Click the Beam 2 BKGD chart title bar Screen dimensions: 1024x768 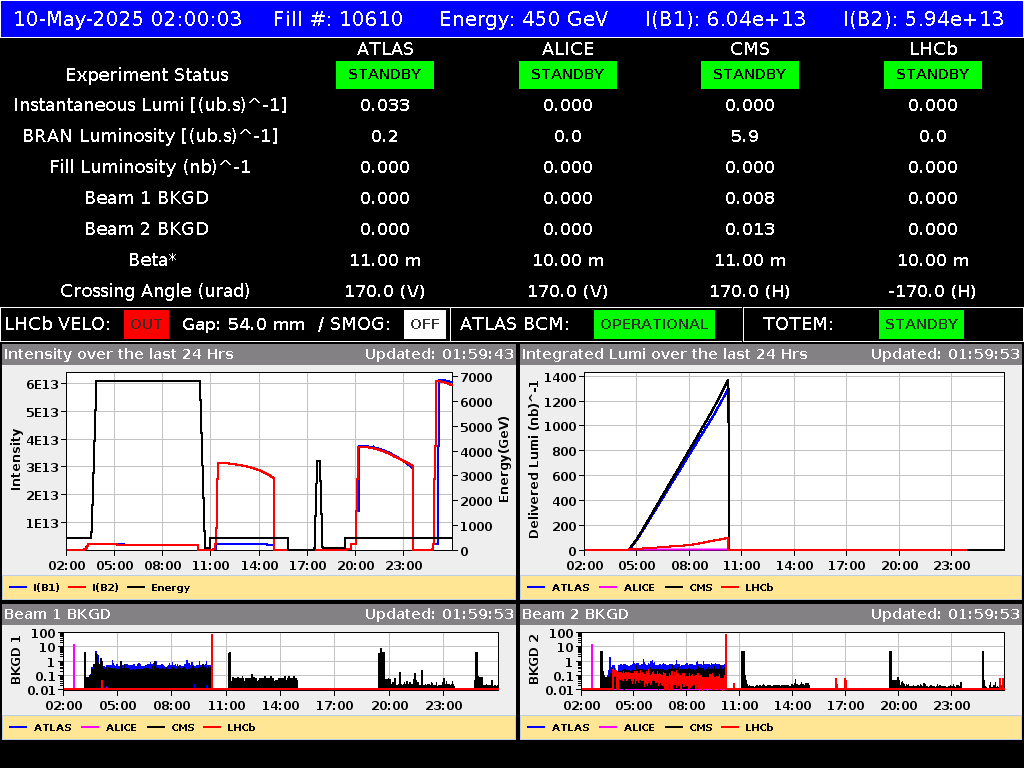tap(771, 615)
